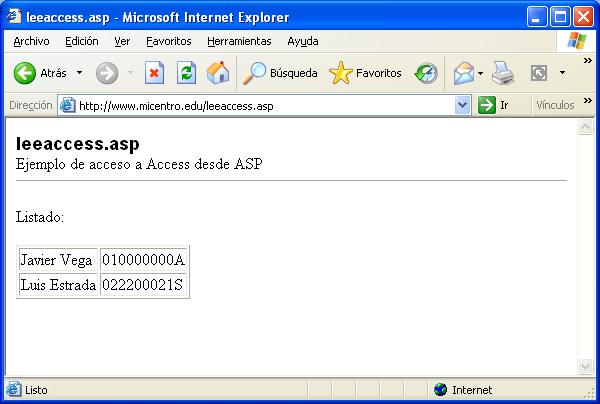
Task: Open the Herramientas menu
Action: [239, 41]
